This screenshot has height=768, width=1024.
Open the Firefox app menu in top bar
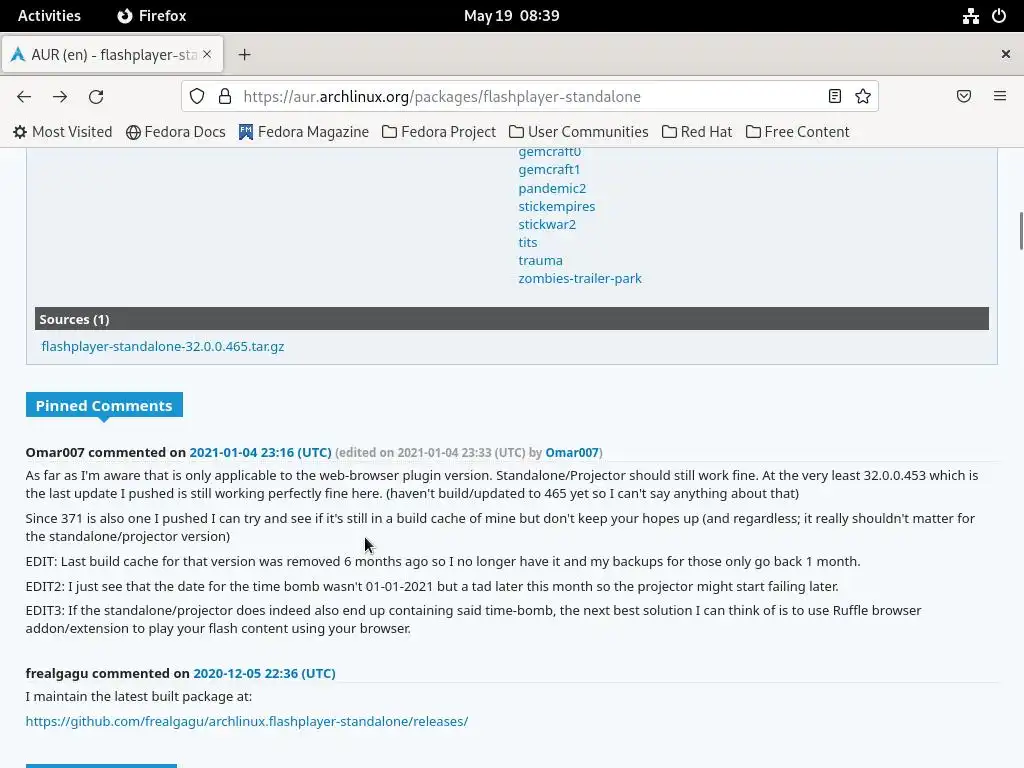152,16
